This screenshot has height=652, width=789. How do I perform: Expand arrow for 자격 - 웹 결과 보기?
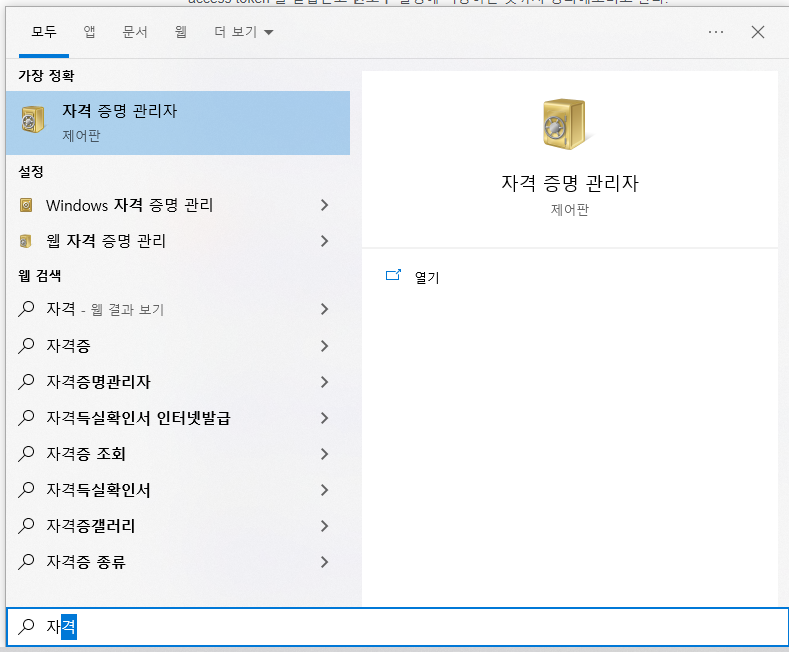pyautogui.click(x=325, y=309)
